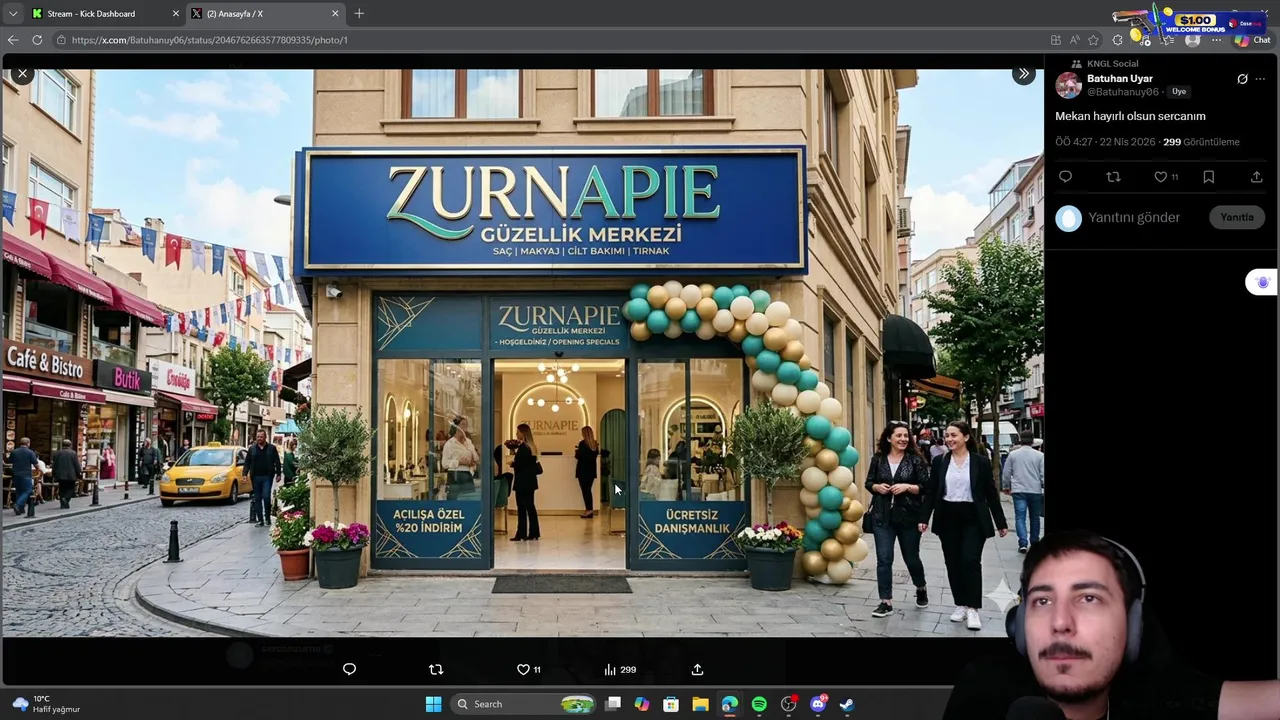The height and width of the screenshot is (720, 1280).
Task: Click Microsoft Edge on the taskbar
Action: (730, 704)
